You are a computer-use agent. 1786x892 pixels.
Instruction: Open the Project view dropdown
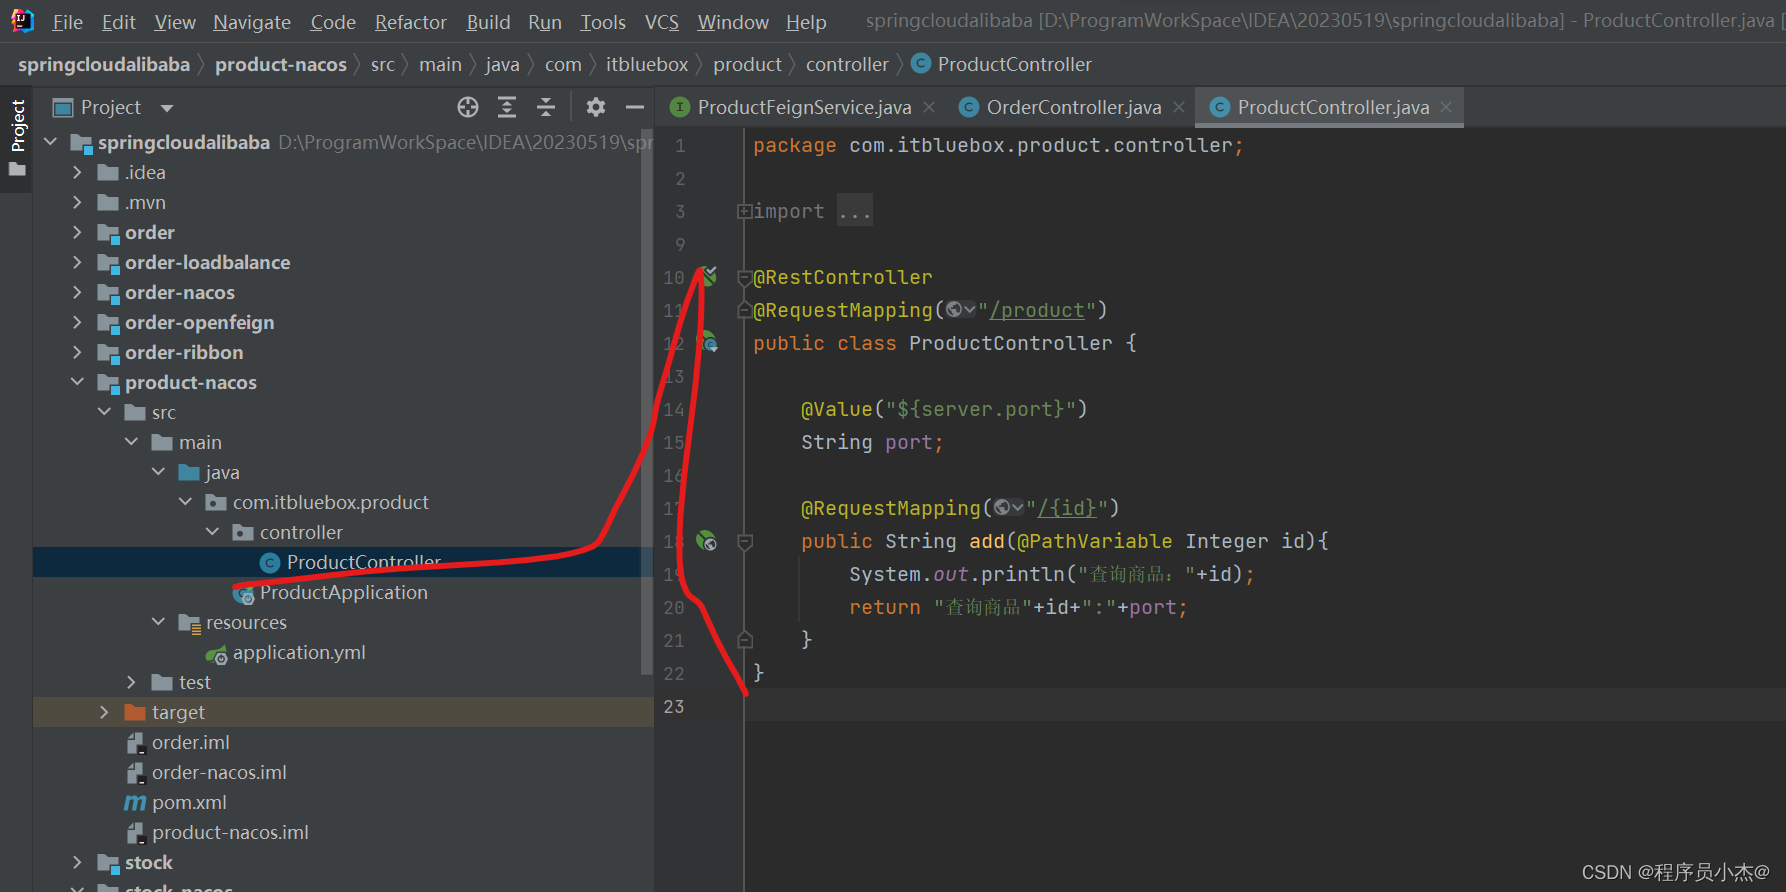pos(167,108)
